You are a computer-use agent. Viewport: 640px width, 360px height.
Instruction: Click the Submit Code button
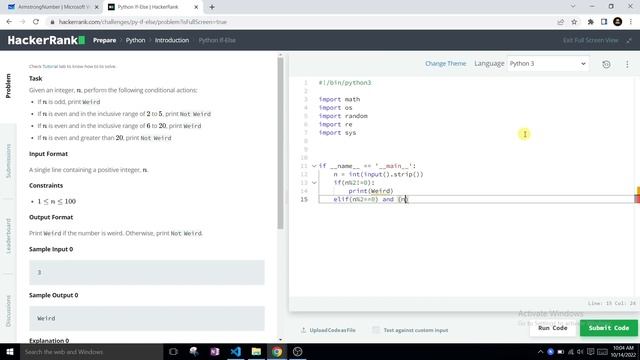(609, 328)
